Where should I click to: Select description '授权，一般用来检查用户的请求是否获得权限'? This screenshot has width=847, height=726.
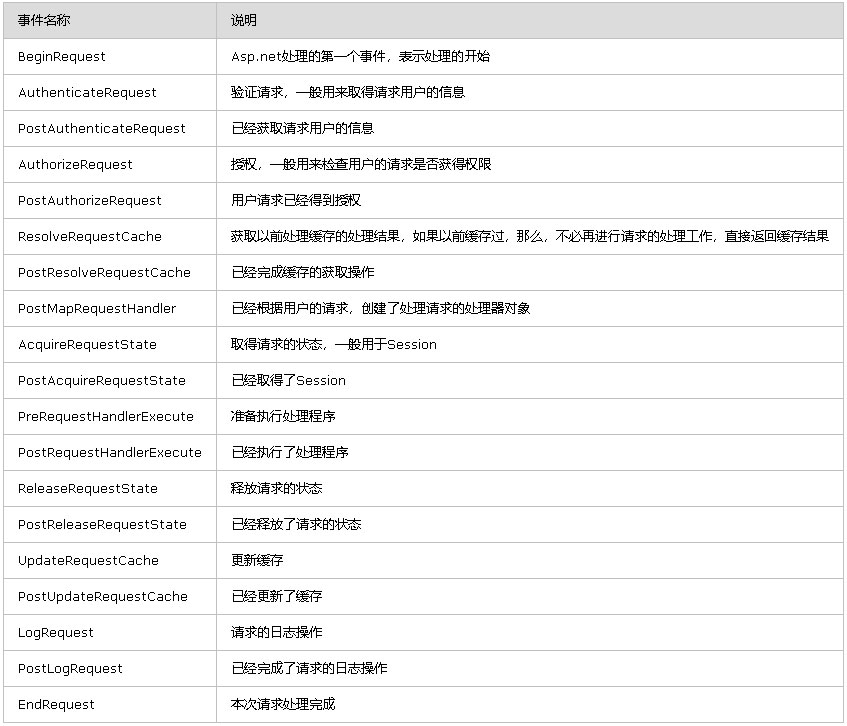pos(361,165)
